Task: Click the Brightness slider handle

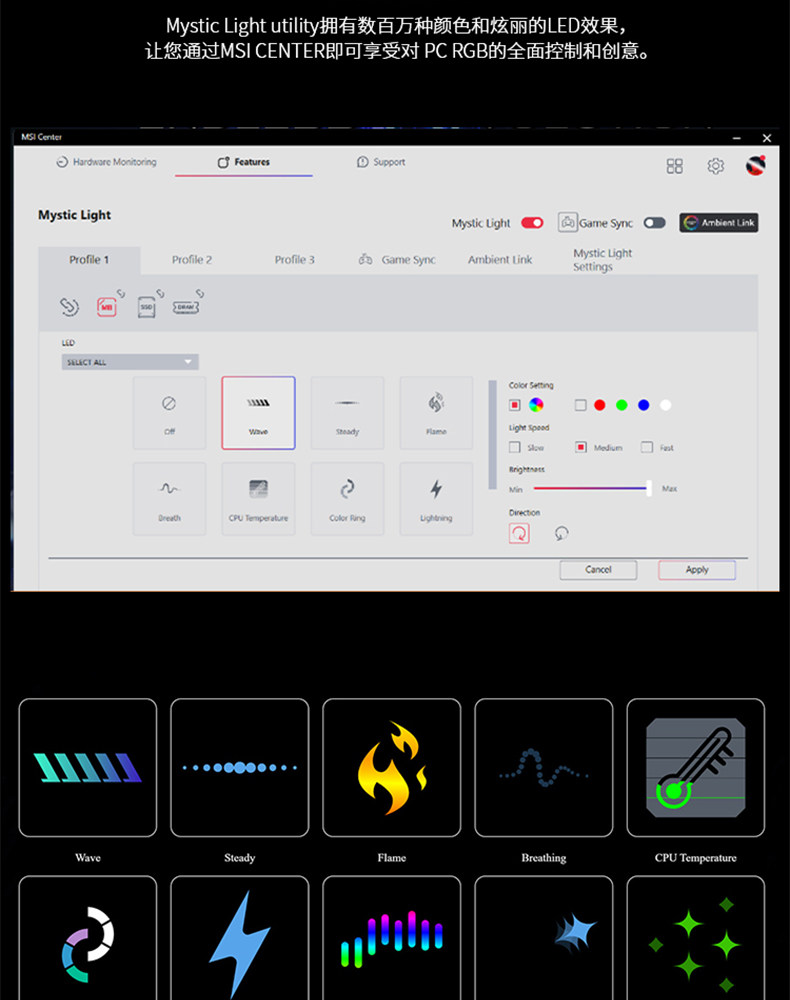Action: 648,489
